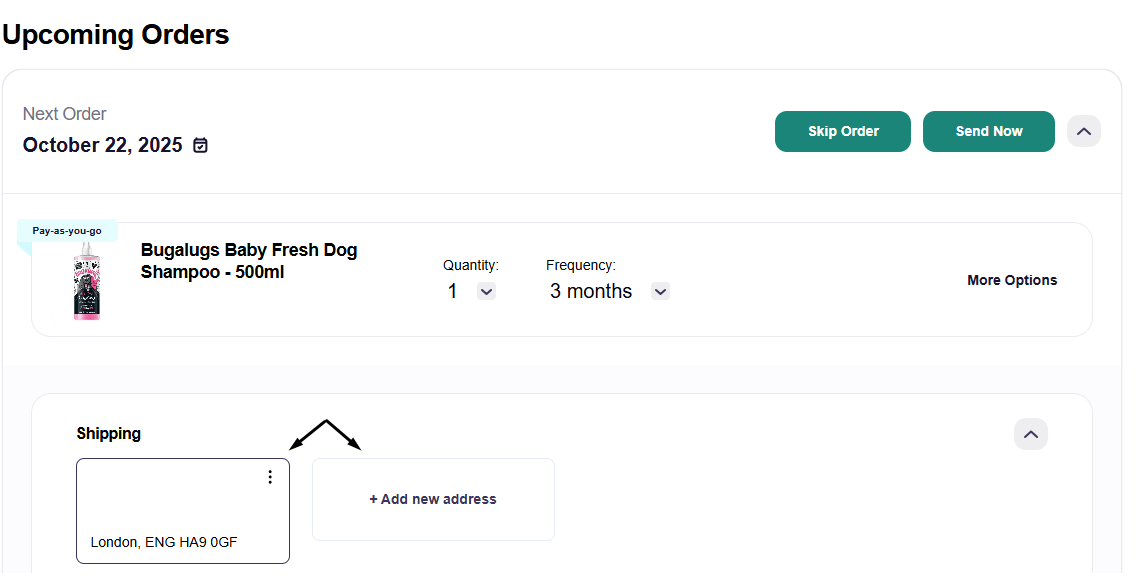Screen dimensions: 1141x582
Task: Open the Quantity dropdown arrow
Action: tap(486, 292)
